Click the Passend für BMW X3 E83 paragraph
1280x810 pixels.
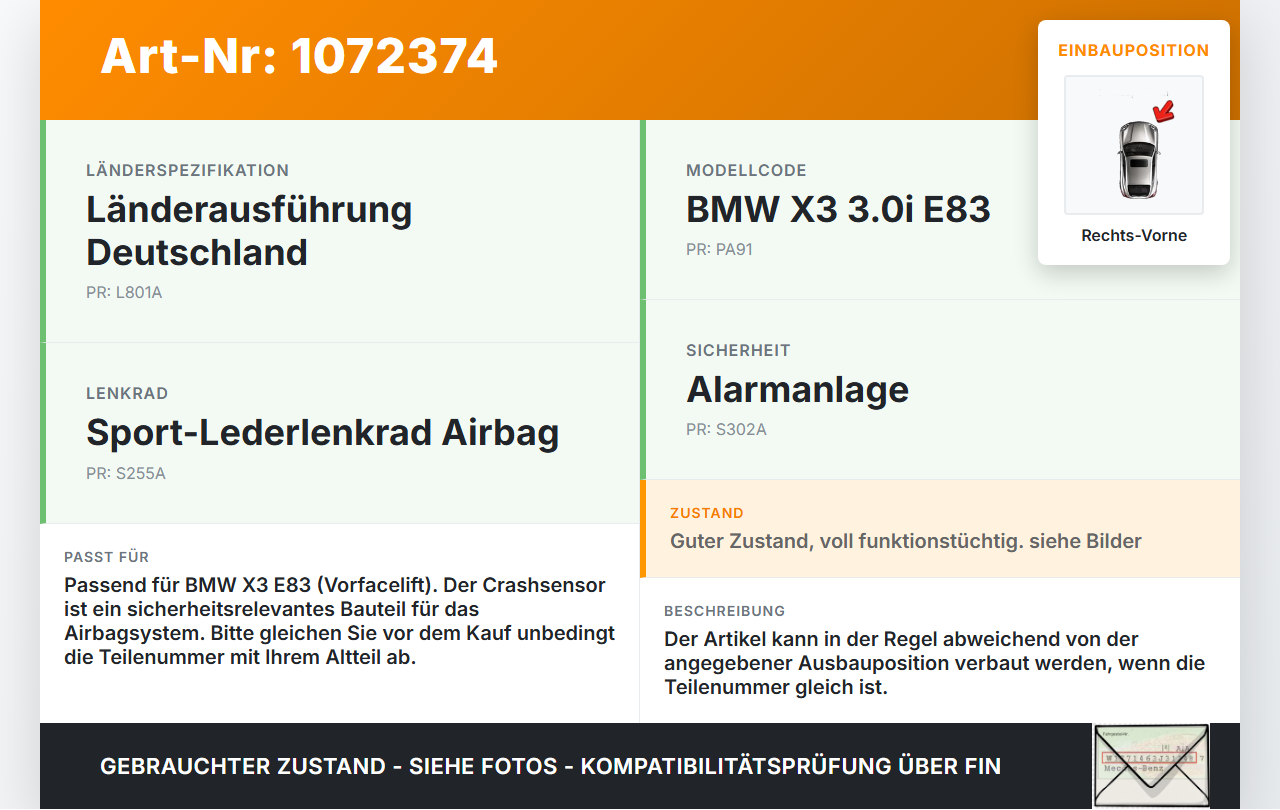coord(340,621)
